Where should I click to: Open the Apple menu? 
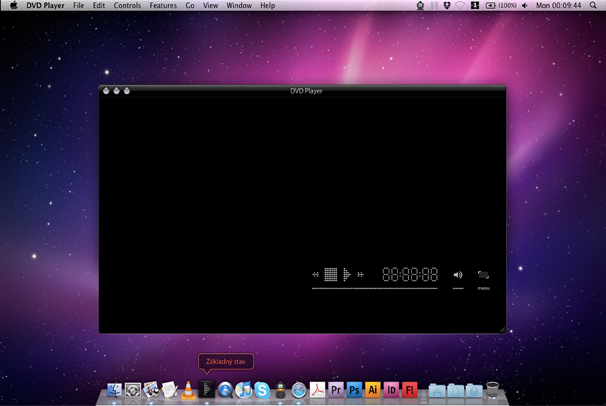pyautogui.click(x=13, y=6)
